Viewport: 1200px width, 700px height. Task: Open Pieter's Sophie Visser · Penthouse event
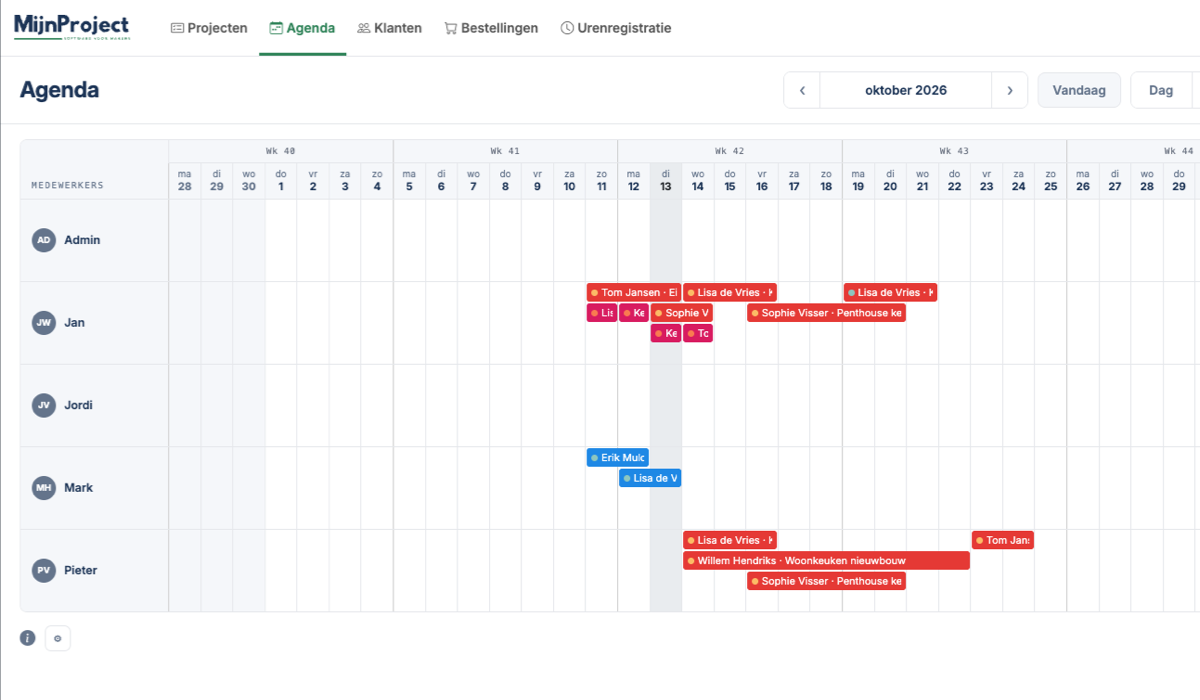827,581
